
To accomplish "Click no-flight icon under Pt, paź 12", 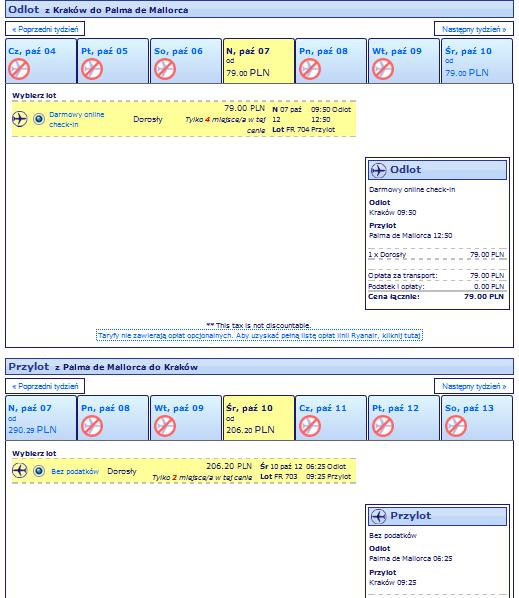I will pos(383,426).
